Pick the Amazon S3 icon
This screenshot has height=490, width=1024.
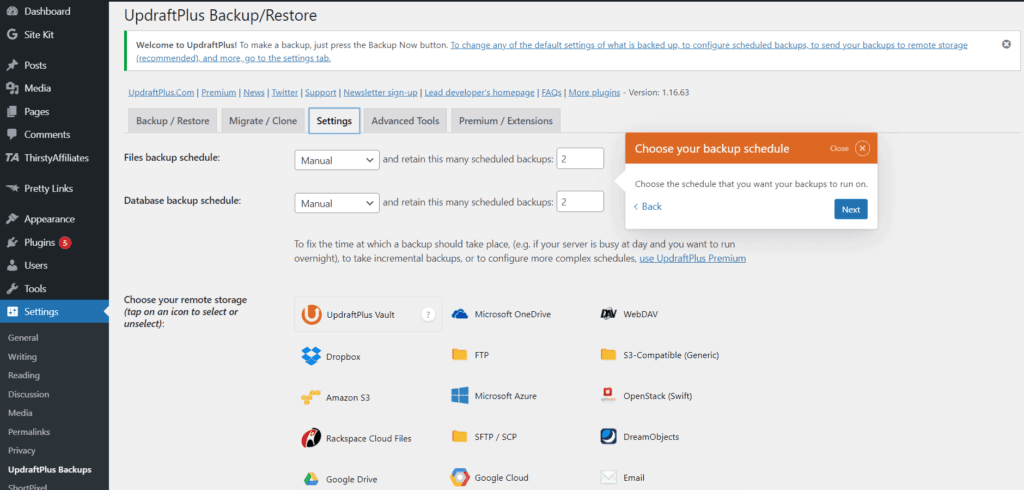pos(311,397)
